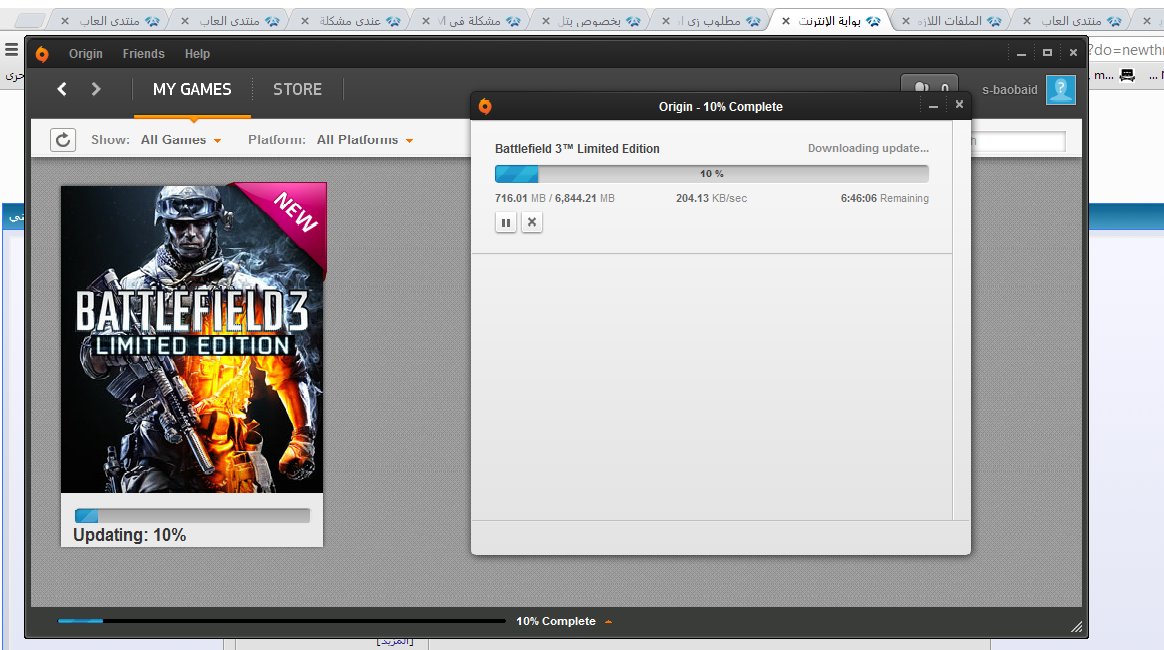Cancel the Battlefield 3 update download
The width and height of the screenshot is (1164, 650).
pyautogui.click(x=532, y=223)
